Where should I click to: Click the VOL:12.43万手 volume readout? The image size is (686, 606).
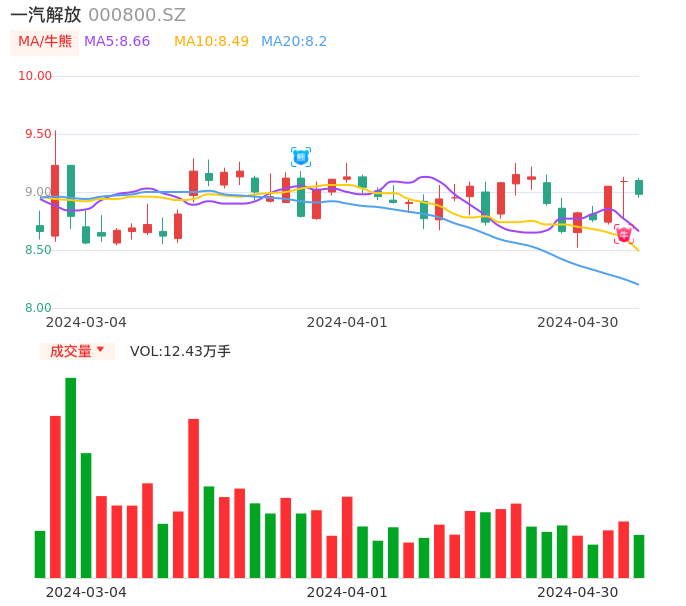coord(180,351)
